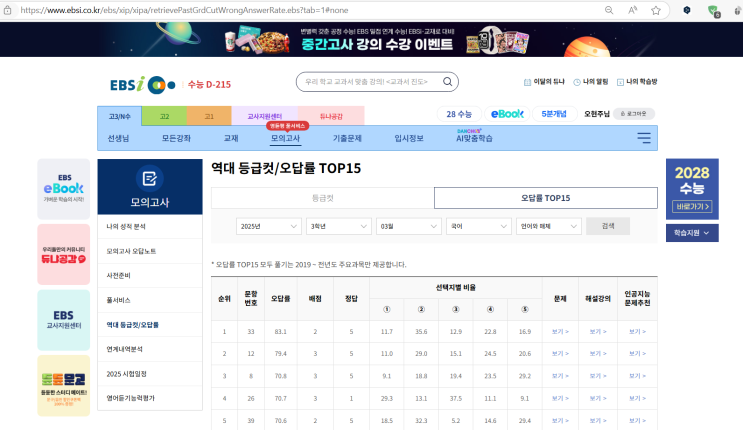Click the 로그아웃 button

pos(634,114)
